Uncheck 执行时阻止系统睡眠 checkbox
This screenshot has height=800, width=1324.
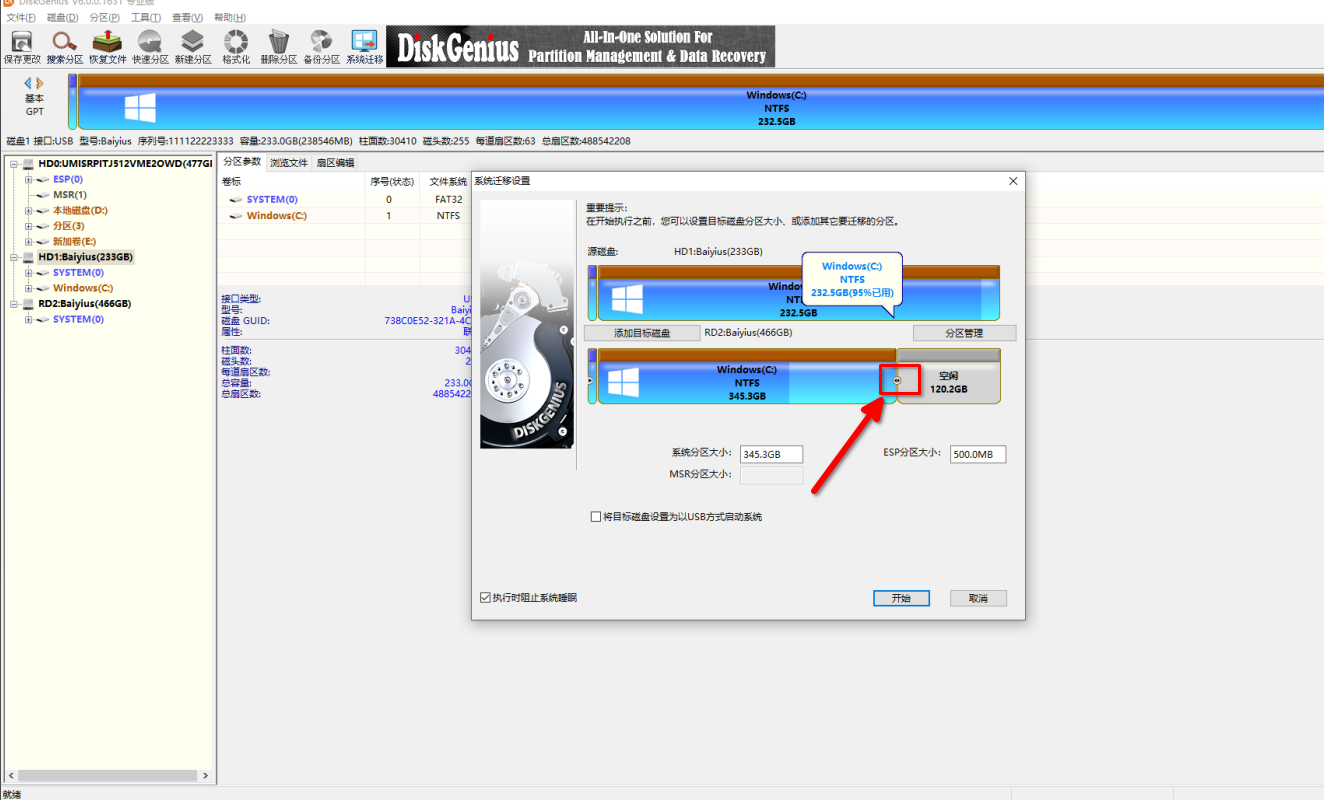pos(486,598)
